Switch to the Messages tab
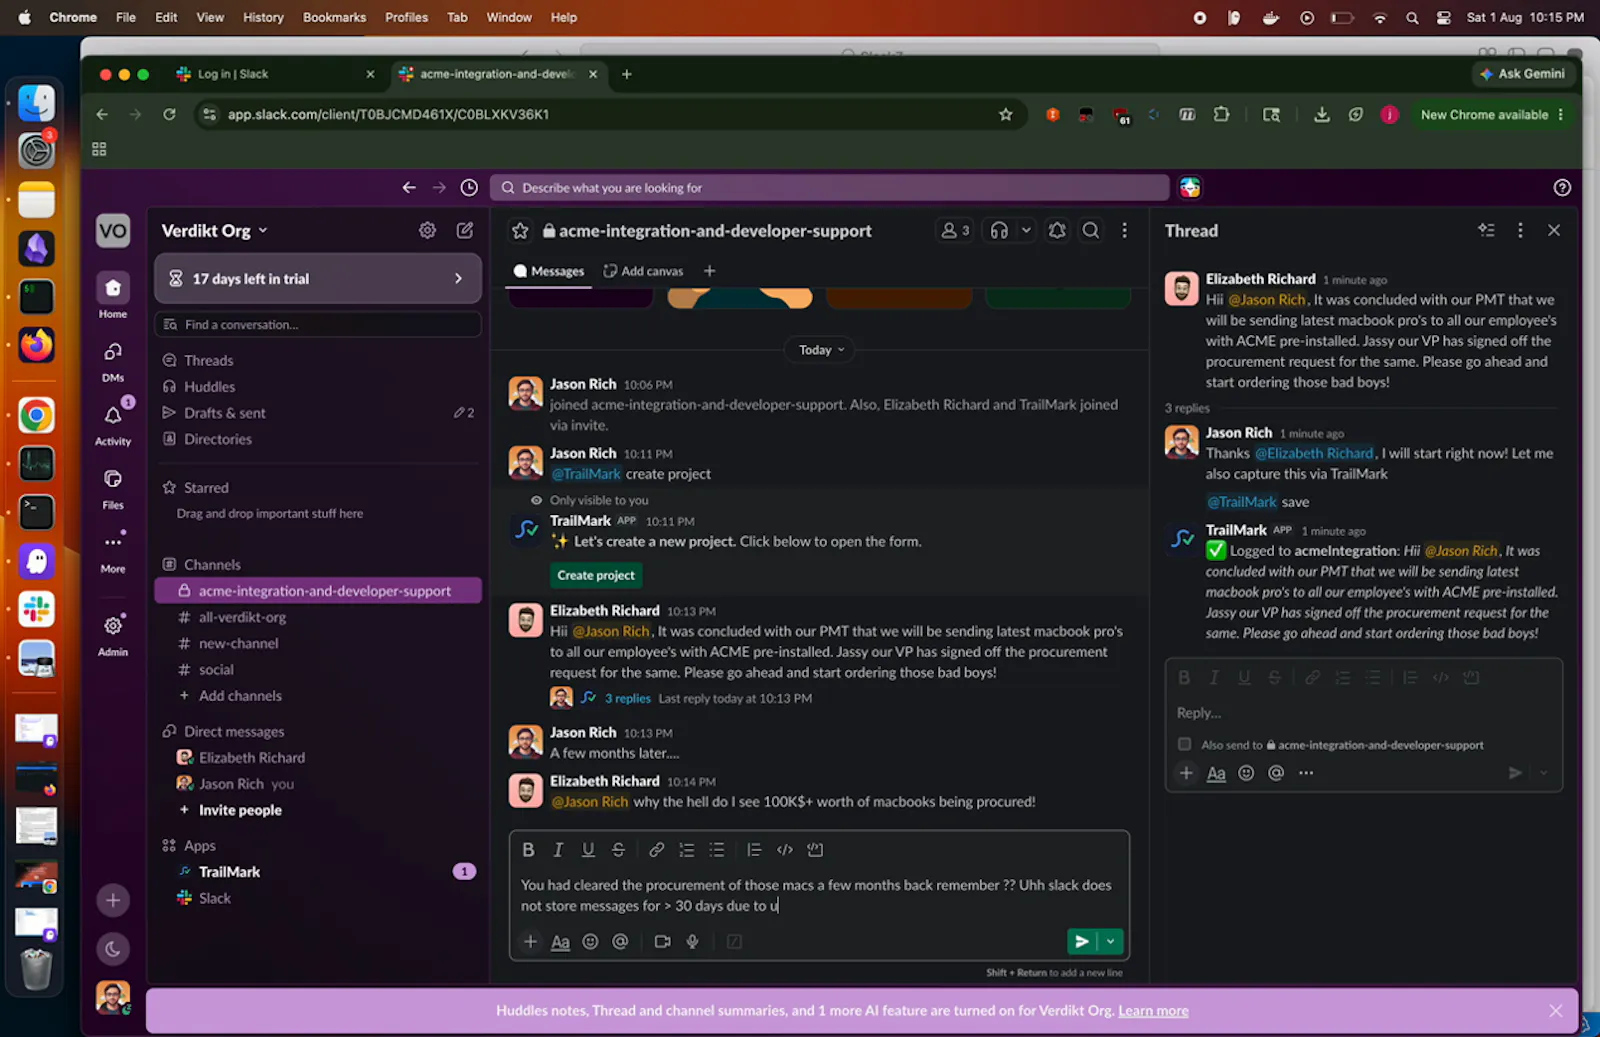The image size is (1600, 1037). click(549, 271)
